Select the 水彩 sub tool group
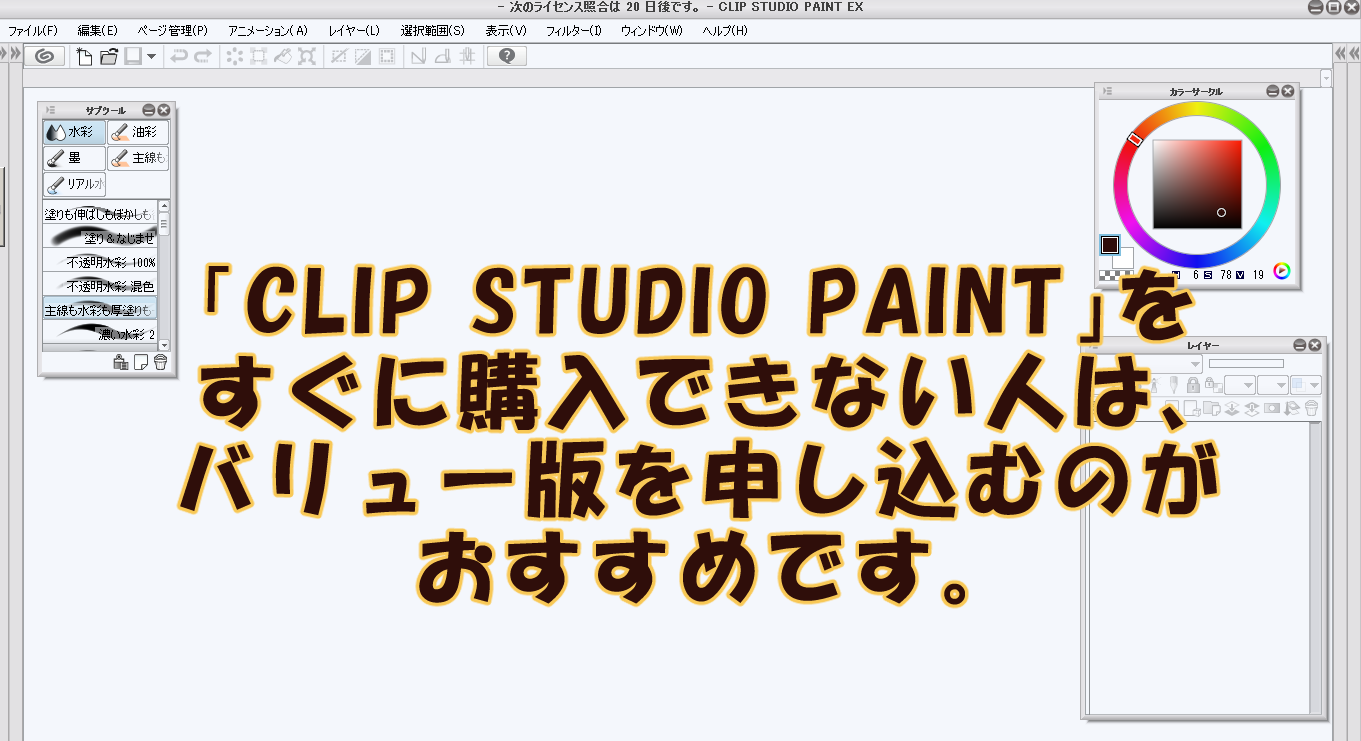 (x=74, y=132)
